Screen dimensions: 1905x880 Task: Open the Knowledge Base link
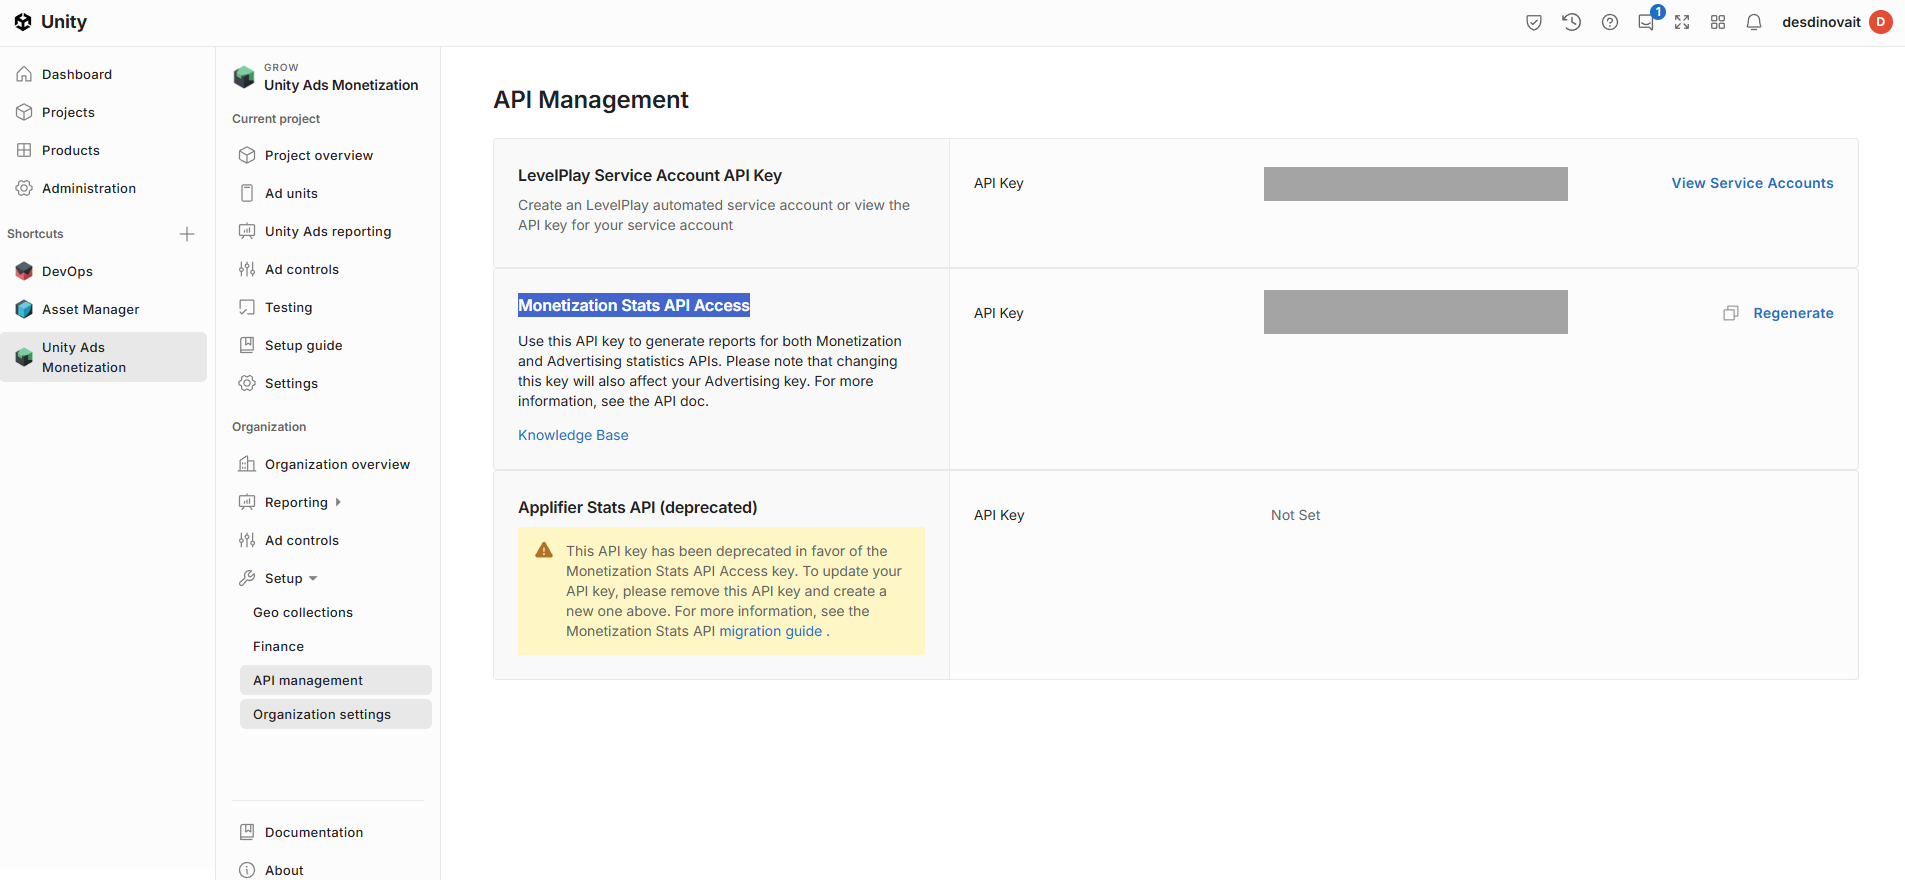(573, 435)
